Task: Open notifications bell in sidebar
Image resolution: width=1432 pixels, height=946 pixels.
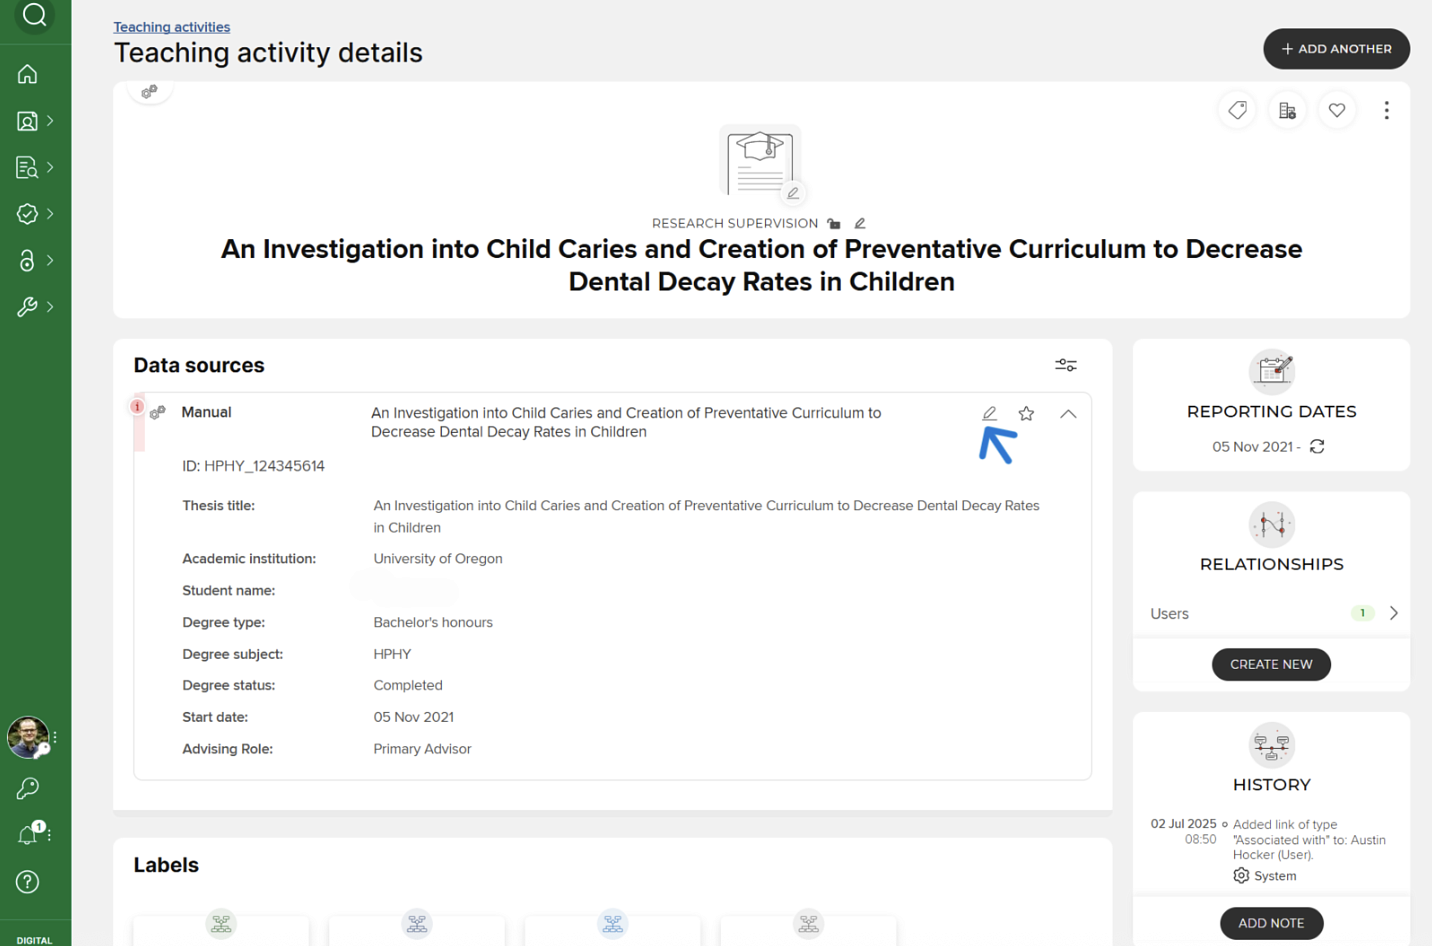Action: [28, 834]
